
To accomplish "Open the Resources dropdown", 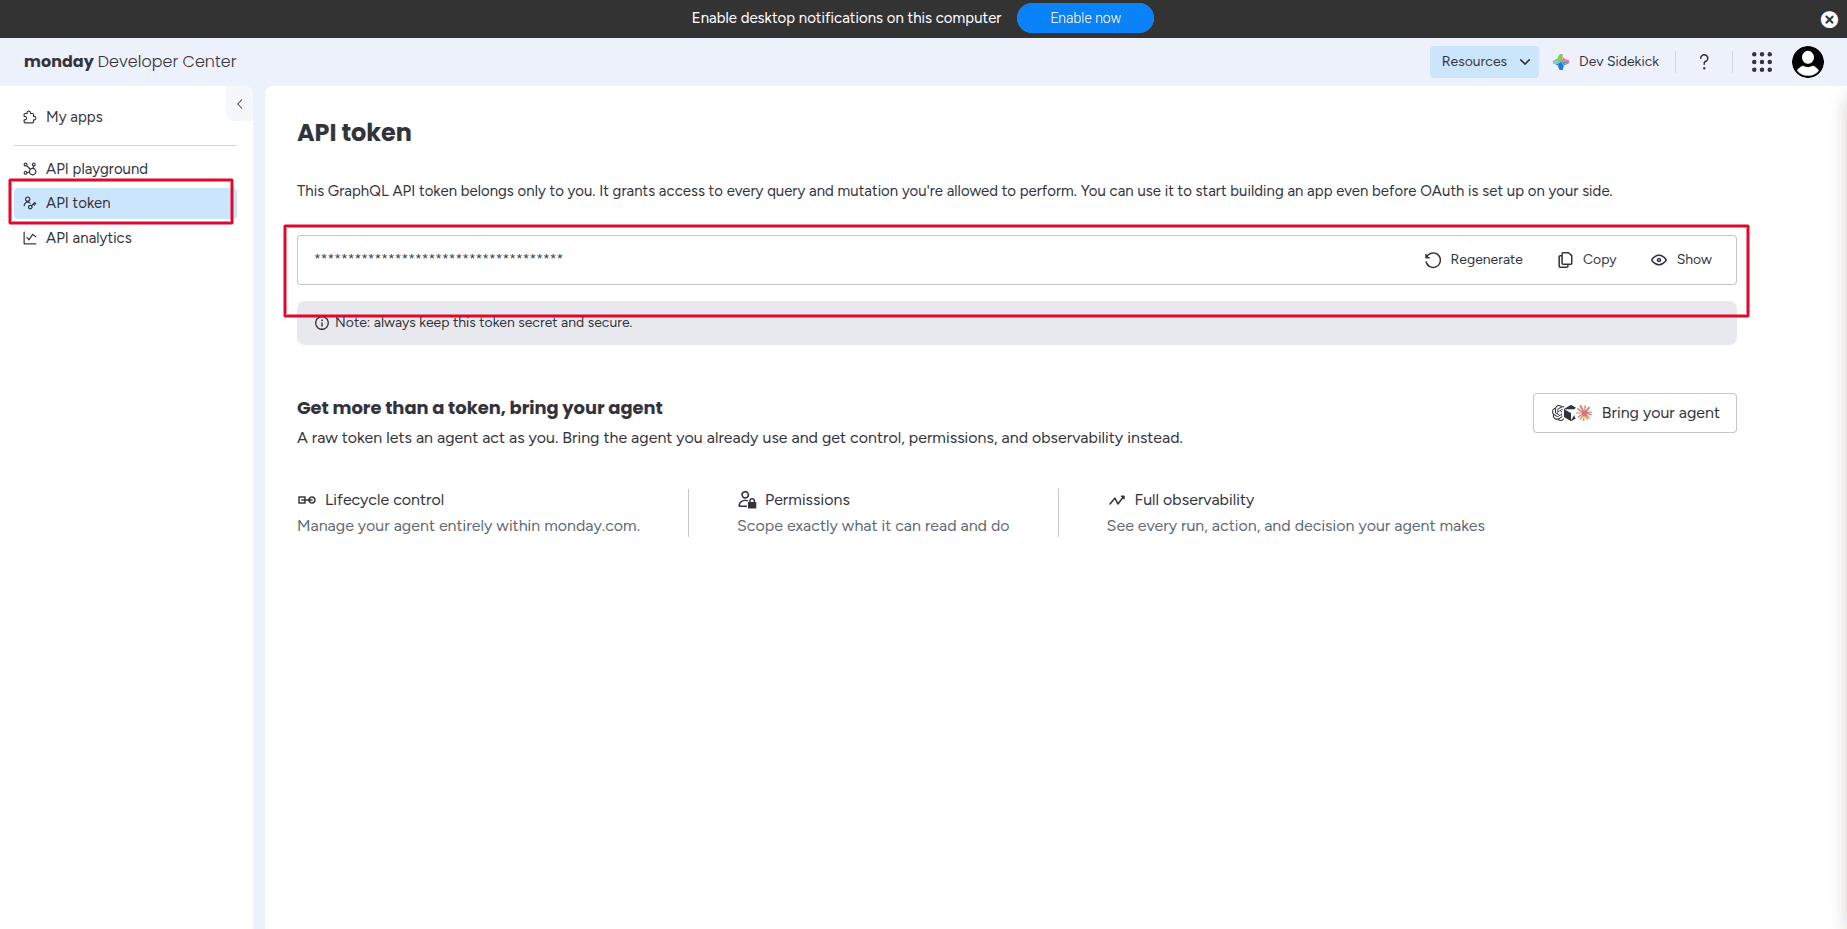I will coord(1484,62).
